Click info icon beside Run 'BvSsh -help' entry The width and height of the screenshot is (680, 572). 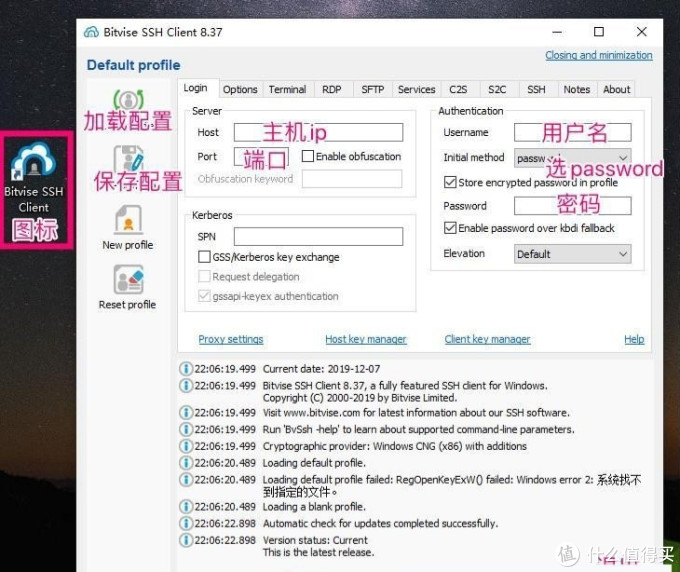[186, 429]
